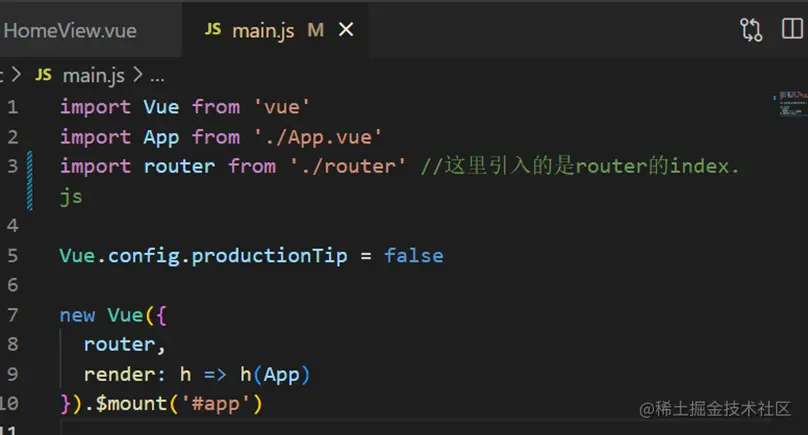Click line number 3 in the gutter
Image resolution: width=808 pixels, height=435 pixels.
pyautogui.click(x=13, y=166)
